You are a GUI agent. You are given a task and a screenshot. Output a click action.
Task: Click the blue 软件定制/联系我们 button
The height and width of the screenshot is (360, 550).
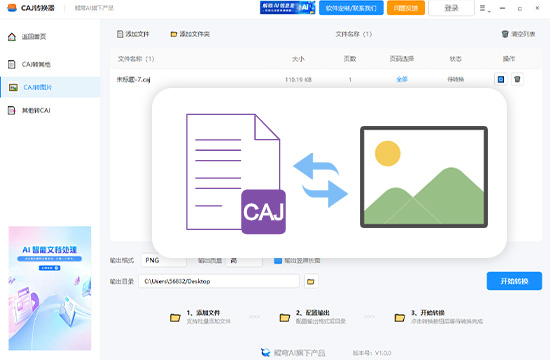pyautogui.click(x=351, y=8)
